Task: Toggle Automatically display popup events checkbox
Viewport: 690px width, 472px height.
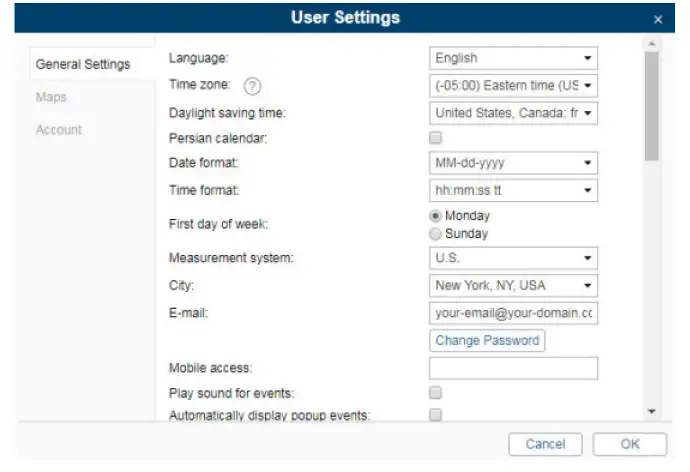Action: (435, 415)
